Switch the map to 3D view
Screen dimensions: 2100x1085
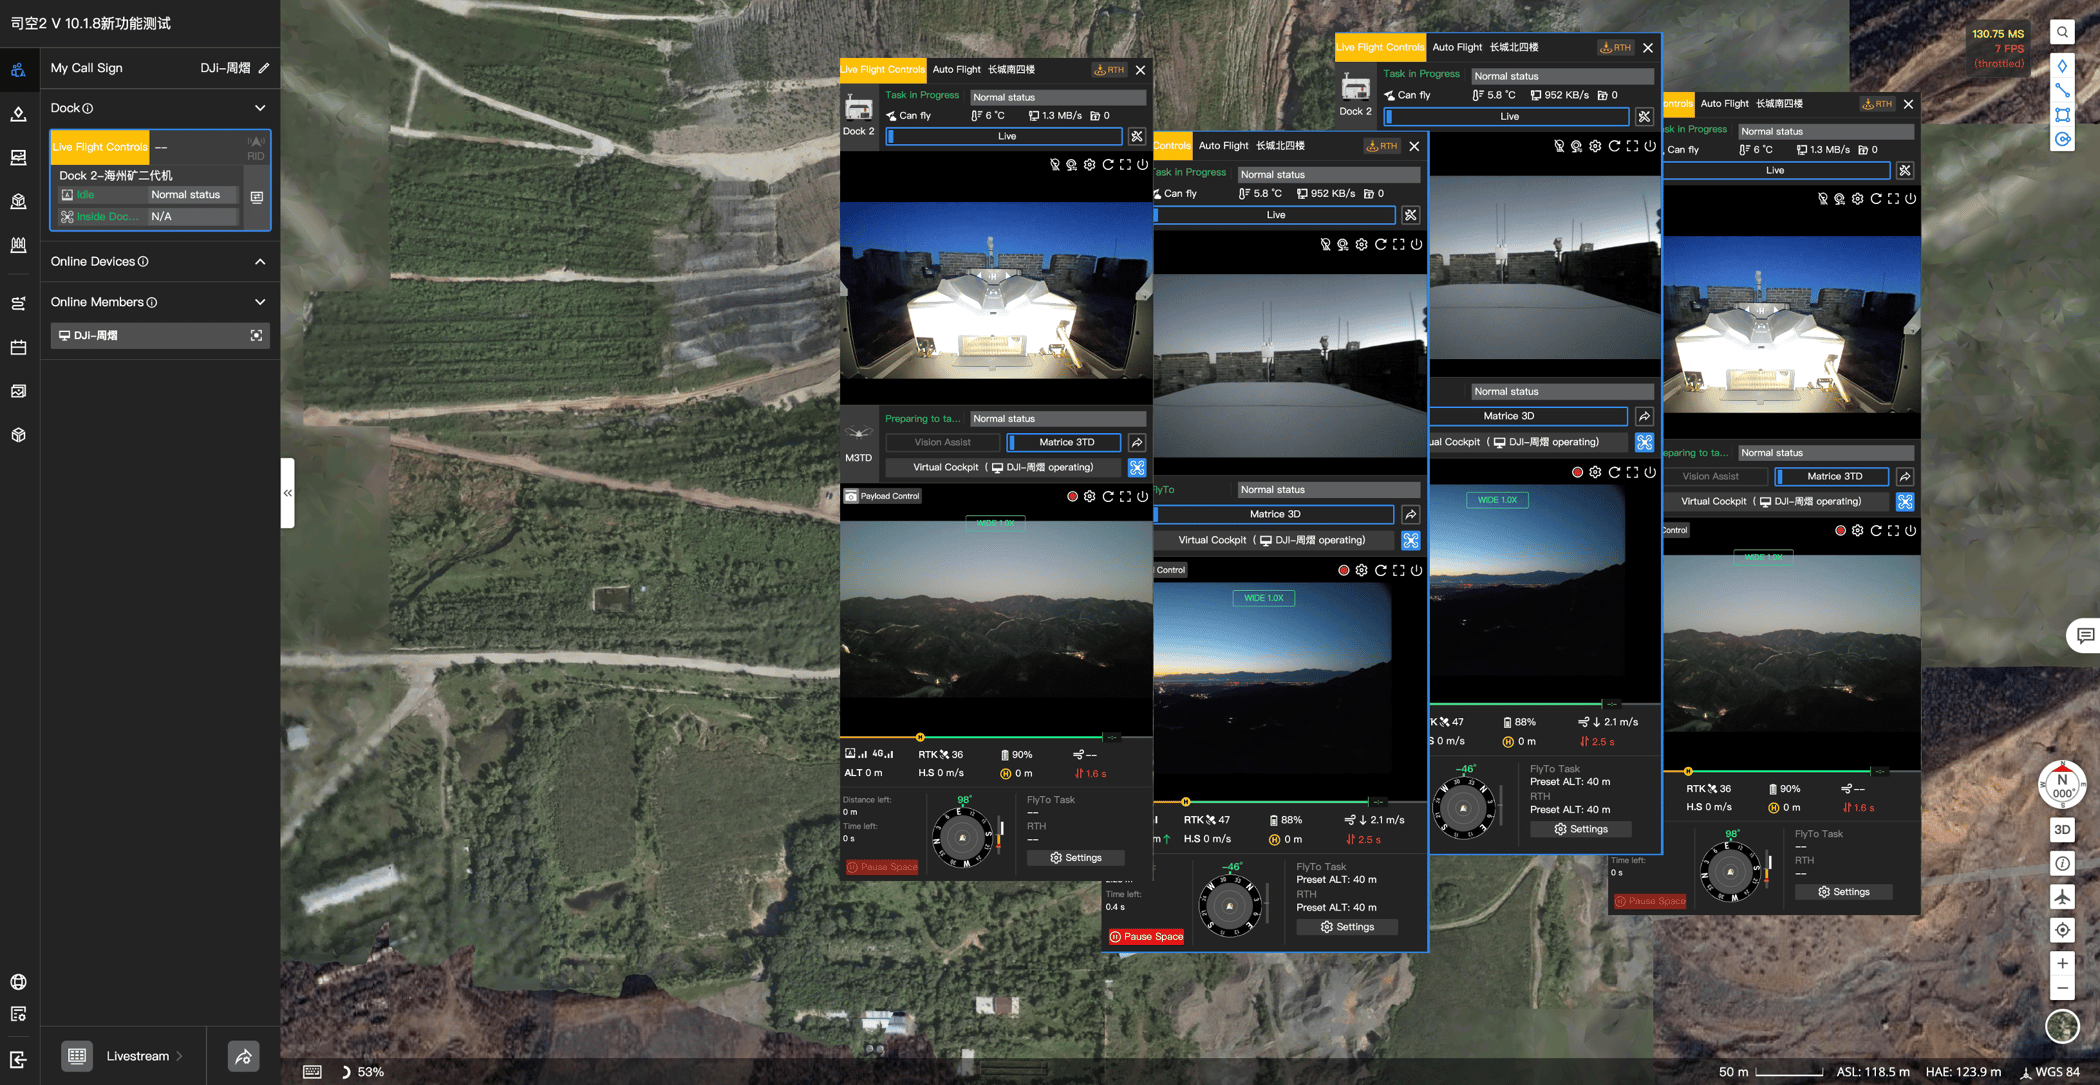2062,829
